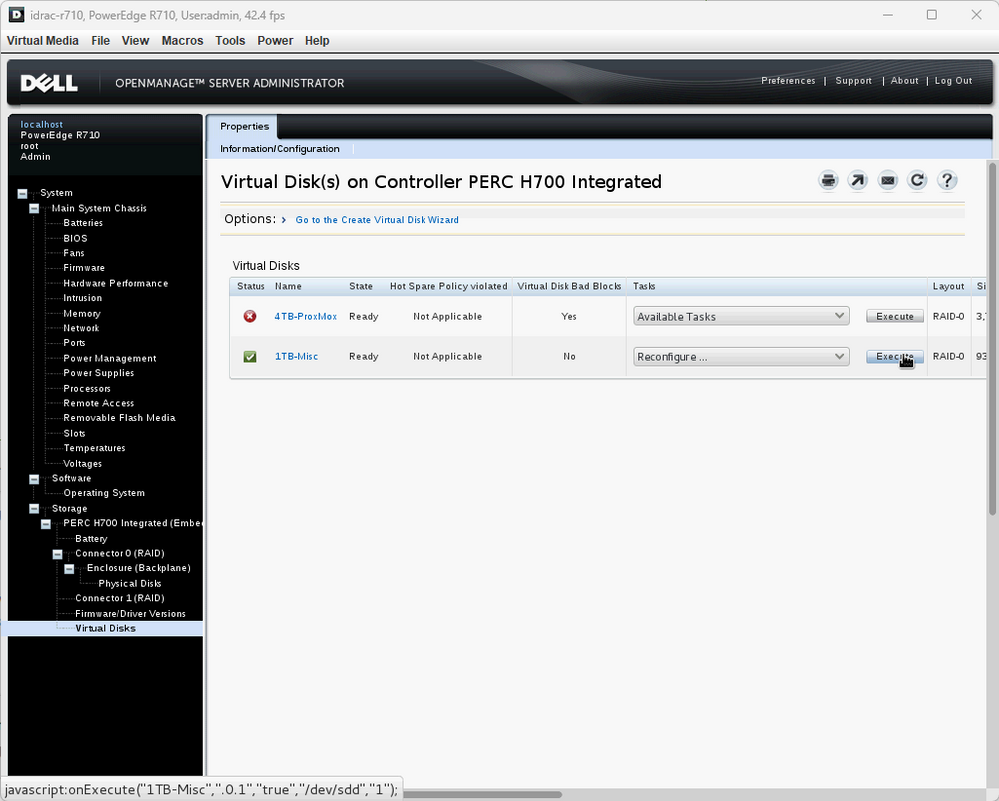999x801 pixels.
Task: Select Removable Flash Media in the tree
Action: [x=119, y=418]
